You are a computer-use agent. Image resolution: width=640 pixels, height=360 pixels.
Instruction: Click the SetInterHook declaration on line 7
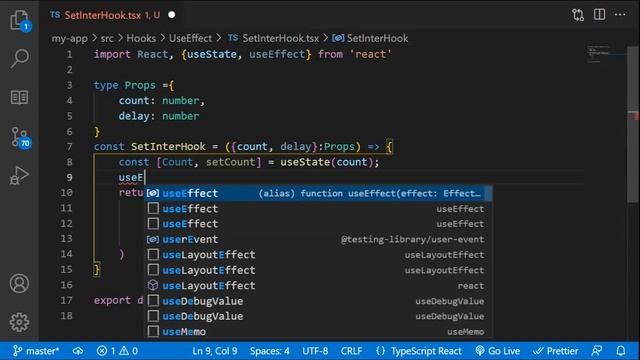click(243, 147)
